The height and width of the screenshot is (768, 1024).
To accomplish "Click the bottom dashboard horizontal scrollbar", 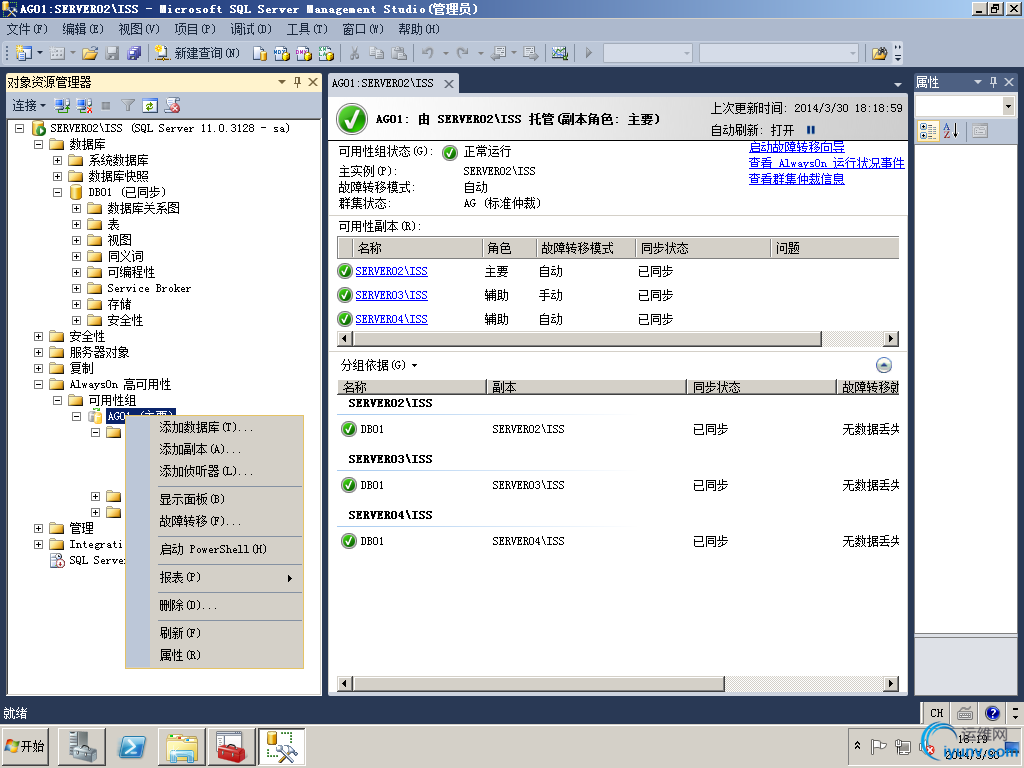I will (x=538, y=684).
